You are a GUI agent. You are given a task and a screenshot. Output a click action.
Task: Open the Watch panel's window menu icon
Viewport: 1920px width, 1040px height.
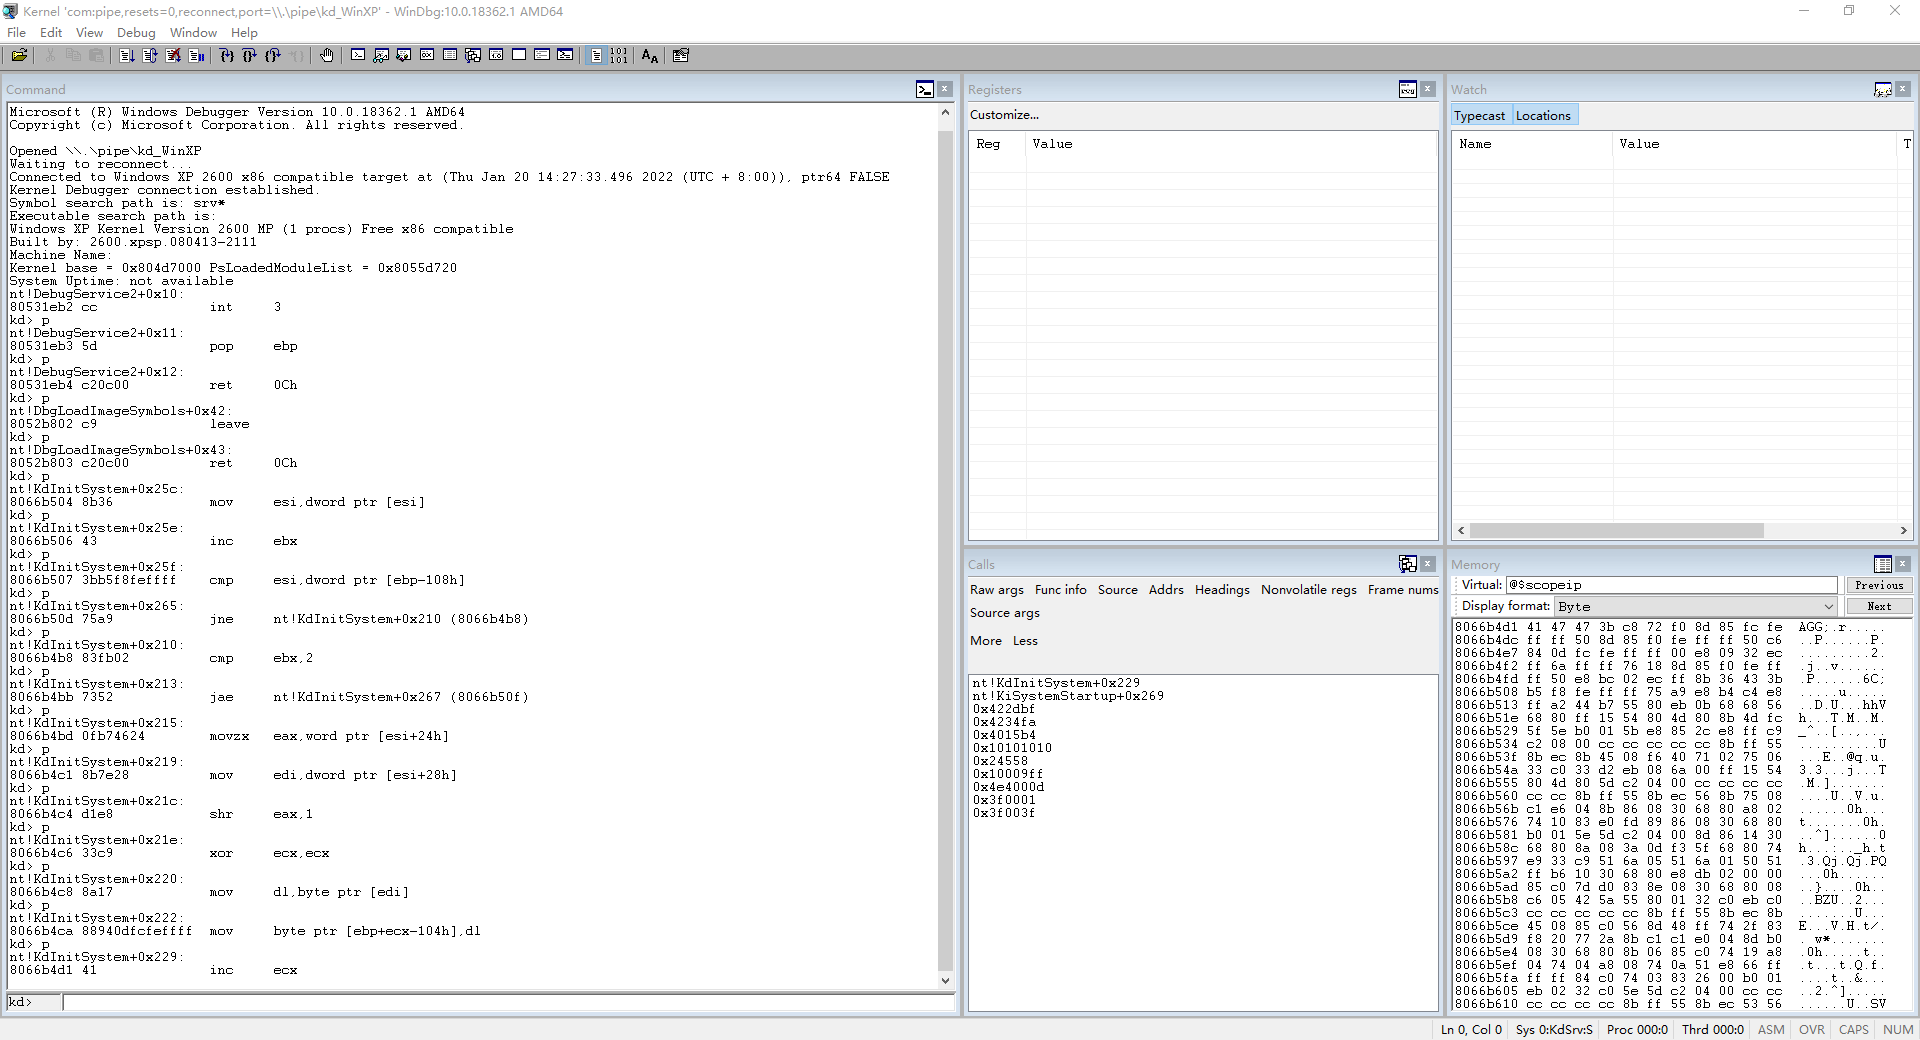click(1883, 89)
